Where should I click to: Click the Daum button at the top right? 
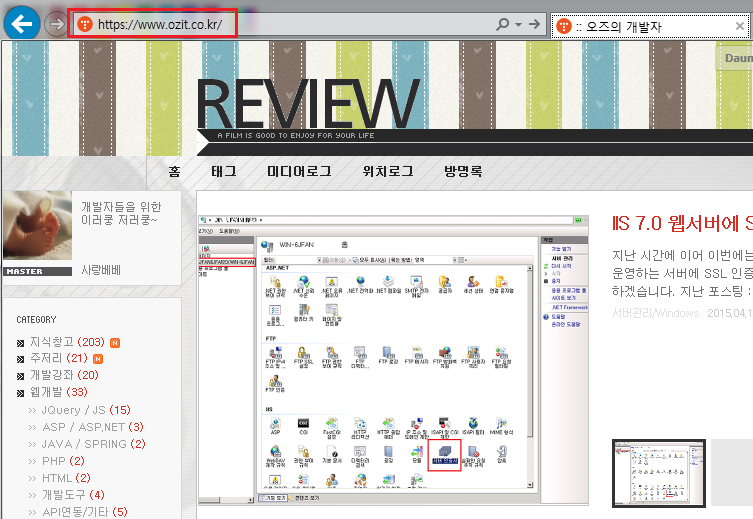pos(734,58)
